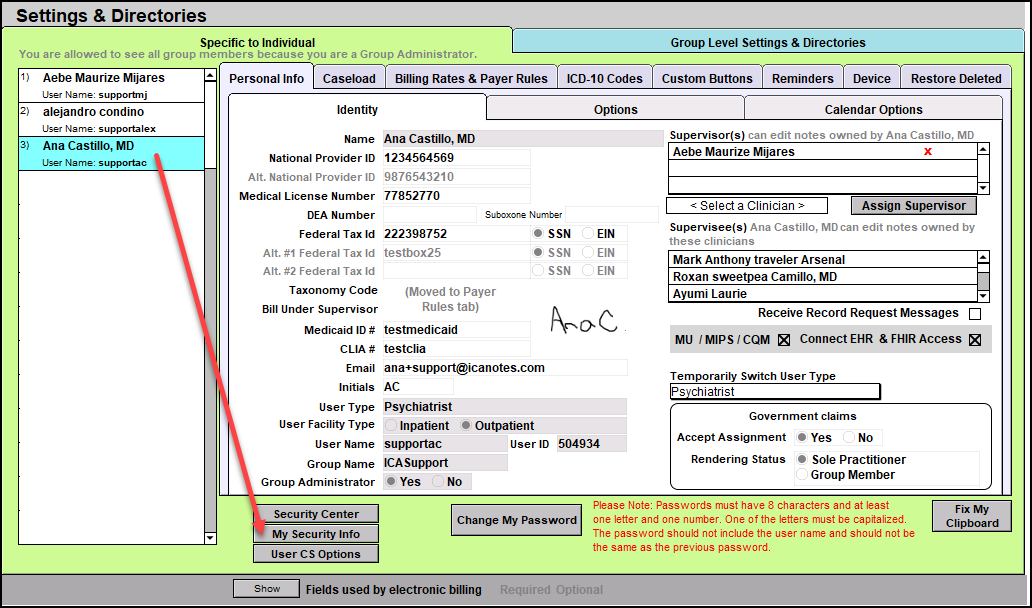This screenshot has height=608, width=1032.
Task: Choose Inpatient user facility type
Action: click(391, 425)
